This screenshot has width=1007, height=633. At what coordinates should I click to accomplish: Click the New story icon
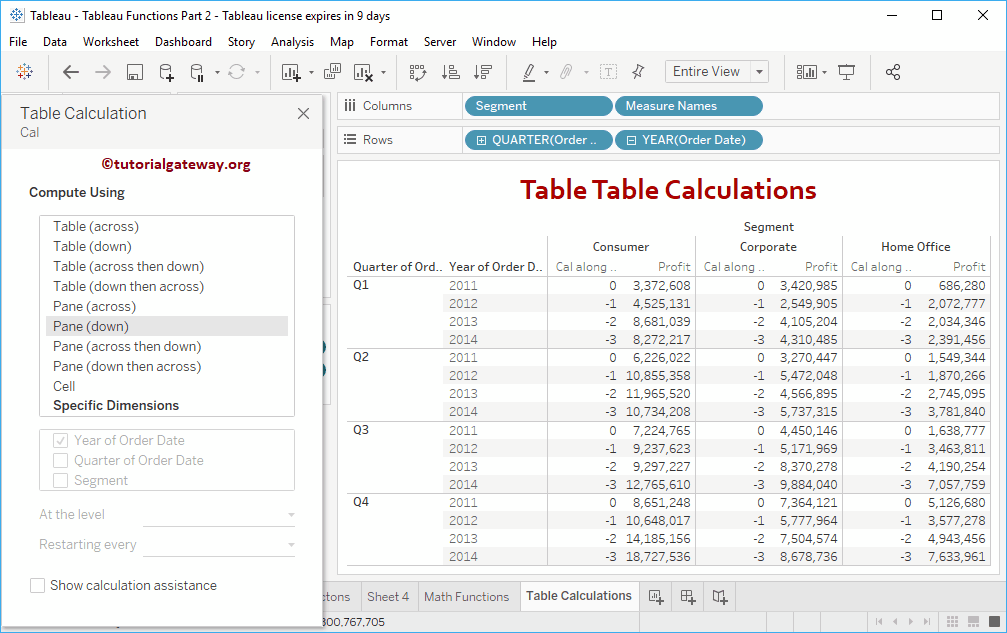click(720, 597)
